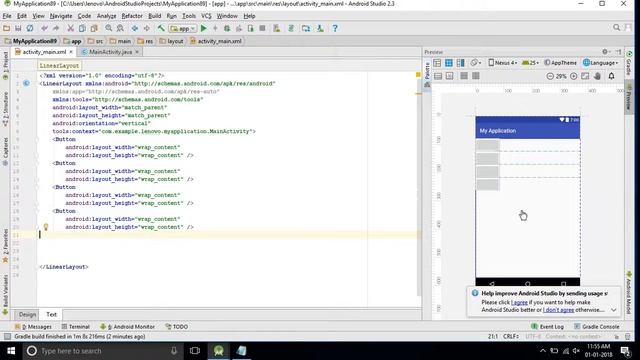Open the Event Log panel
The height and width of the screenshot is (360, 640).
(x=547, y=327)
